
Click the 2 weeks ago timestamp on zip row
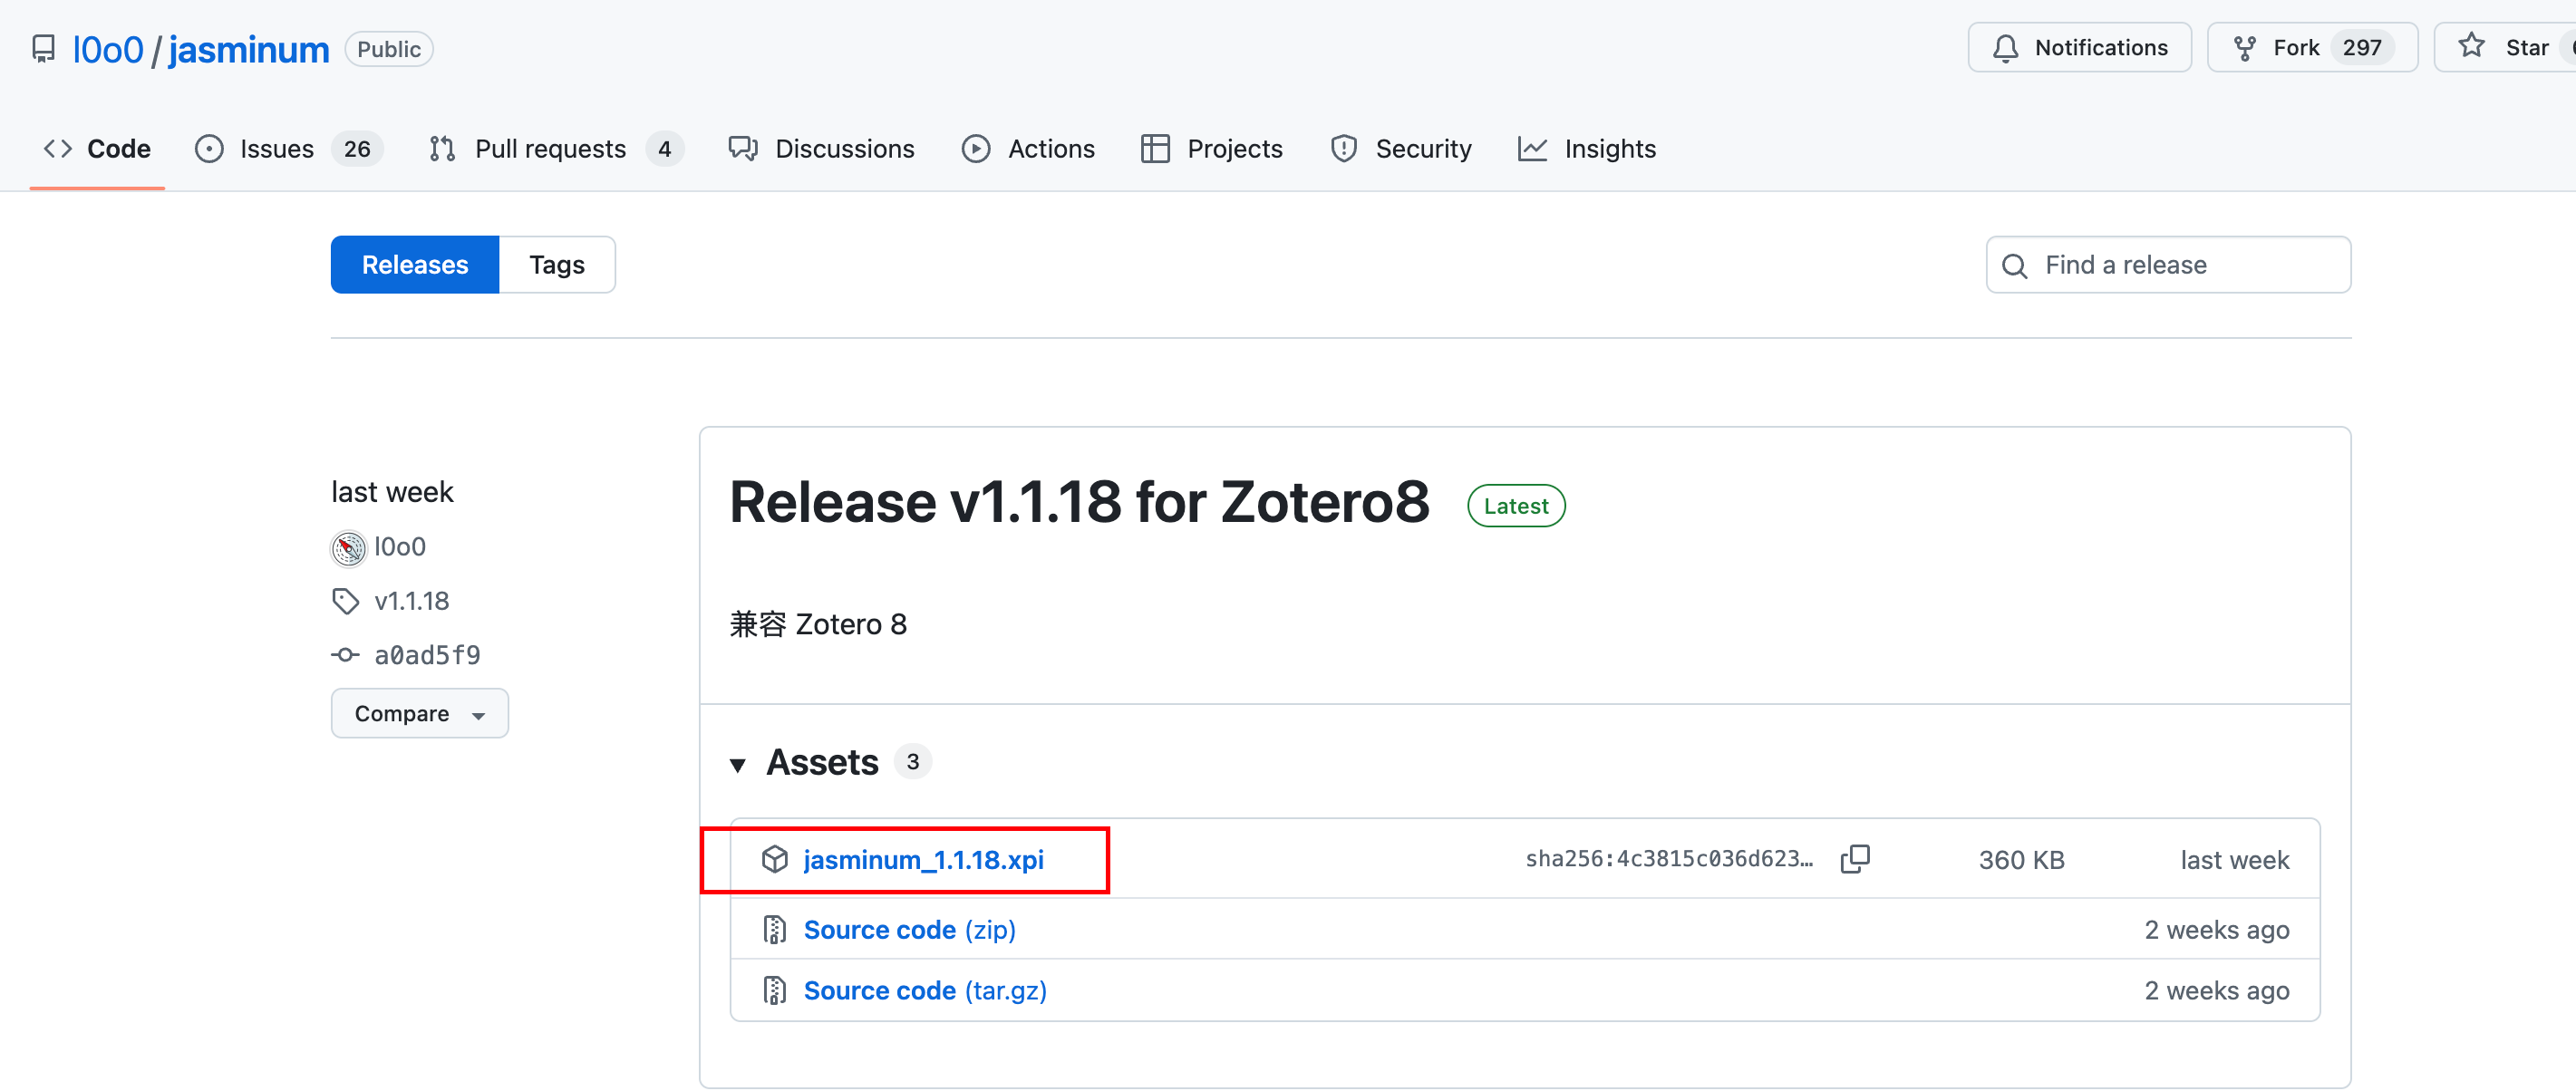2216,929
